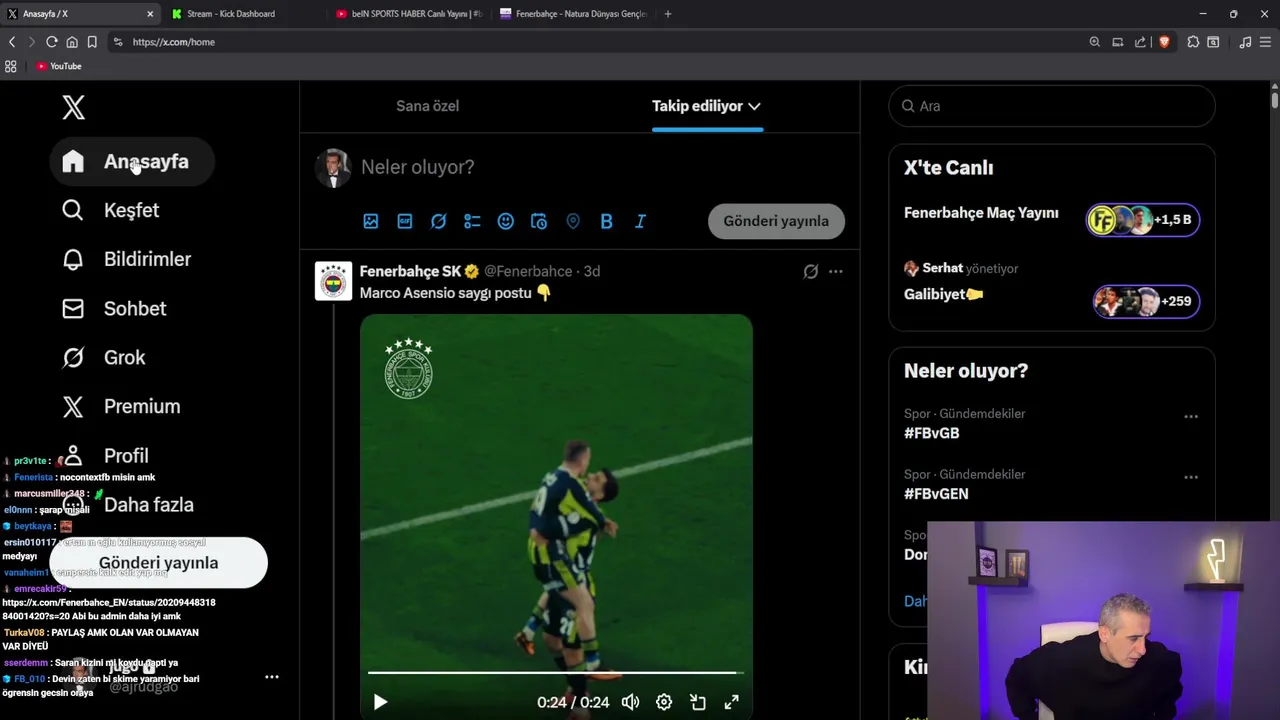Viewport: 1280px width, 720px height.
Task: Mute the video volume
Action: point(630,702)
